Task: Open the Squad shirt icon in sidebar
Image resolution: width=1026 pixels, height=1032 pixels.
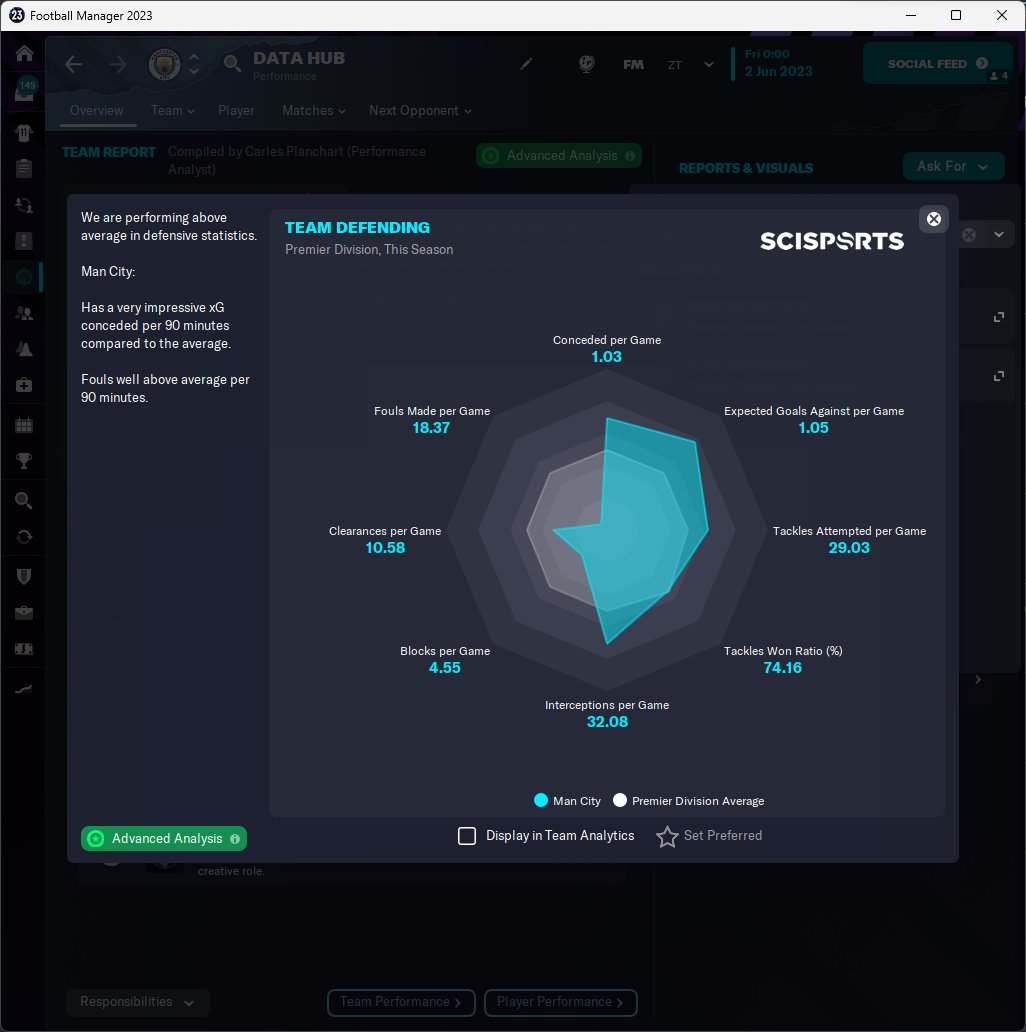Action: click(24, 133)
